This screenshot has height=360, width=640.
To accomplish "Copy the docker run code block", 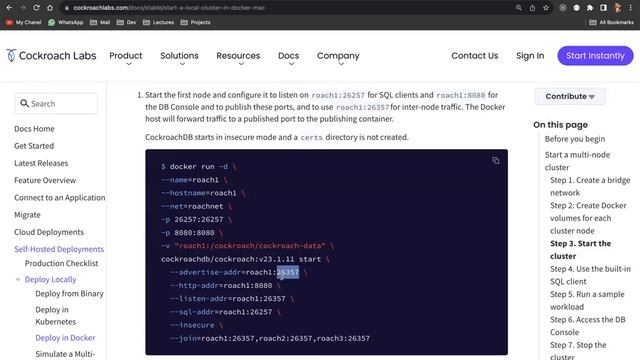I will (496, 160).
